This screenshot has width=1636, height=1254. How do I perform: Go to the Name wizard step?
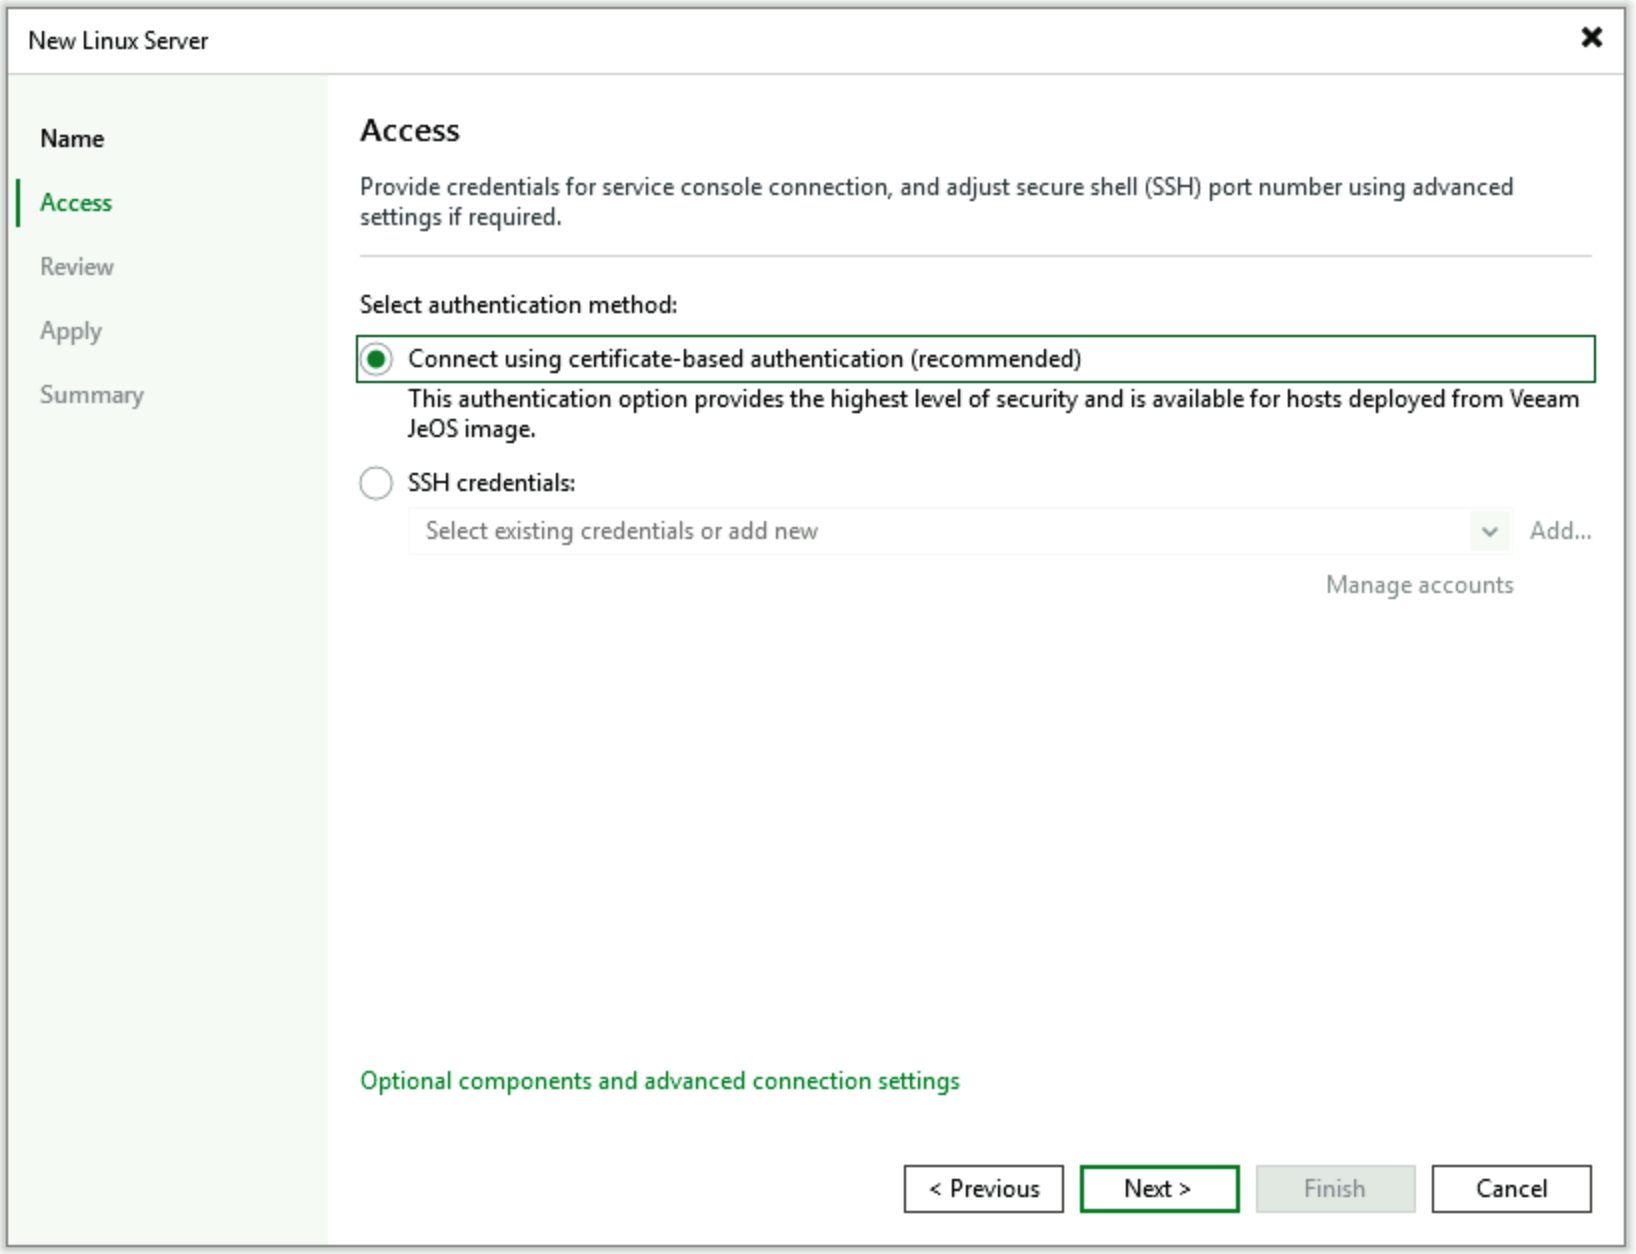72,139
